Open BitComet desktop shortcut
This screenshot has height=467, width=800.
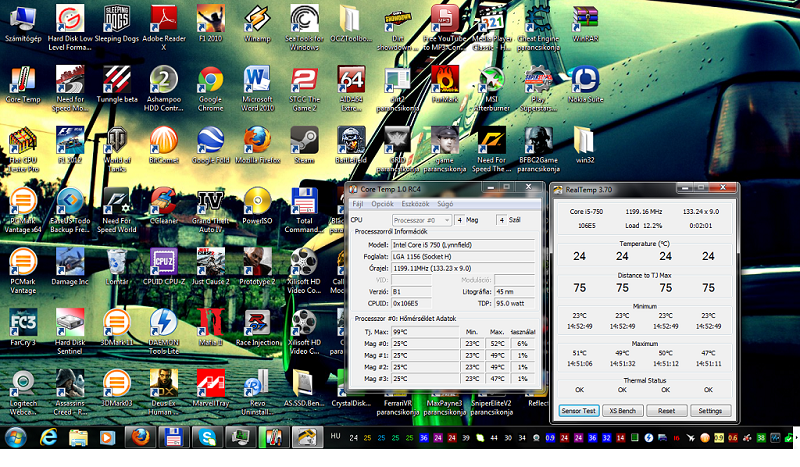coord(164,146)
